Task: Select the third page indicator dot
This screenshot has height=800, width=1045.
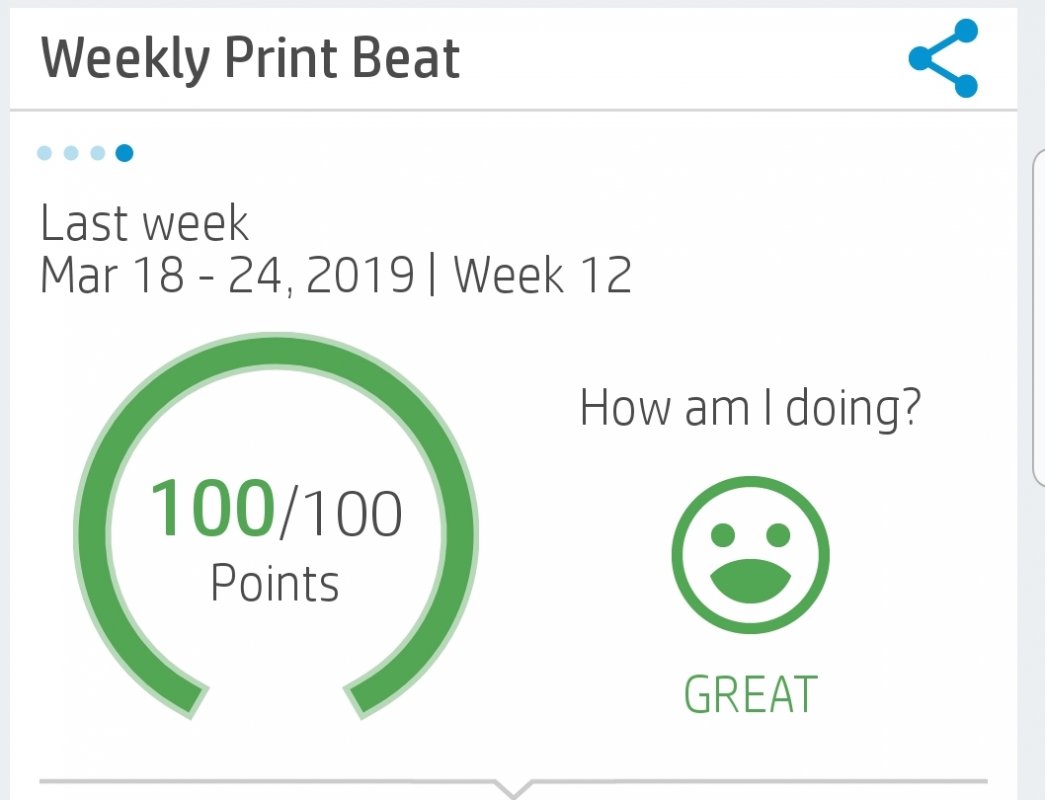Action: pyautogui.click(x=98, y=153)
